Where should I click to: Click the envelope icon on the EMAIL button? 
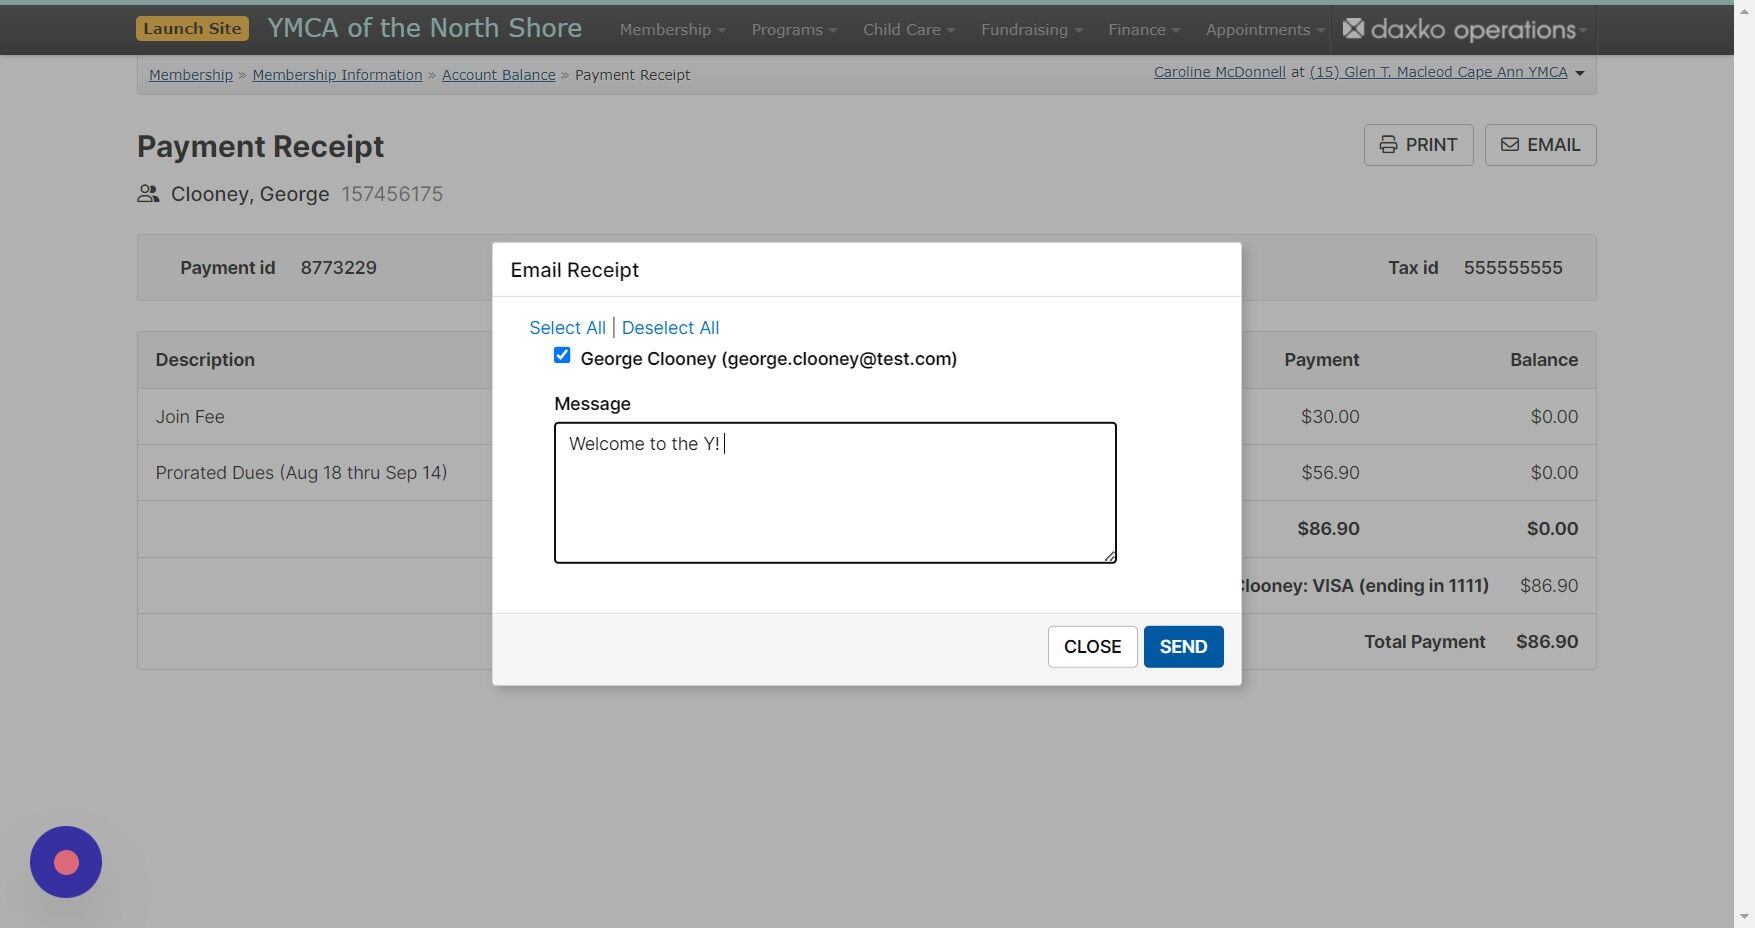[1510, 144]
